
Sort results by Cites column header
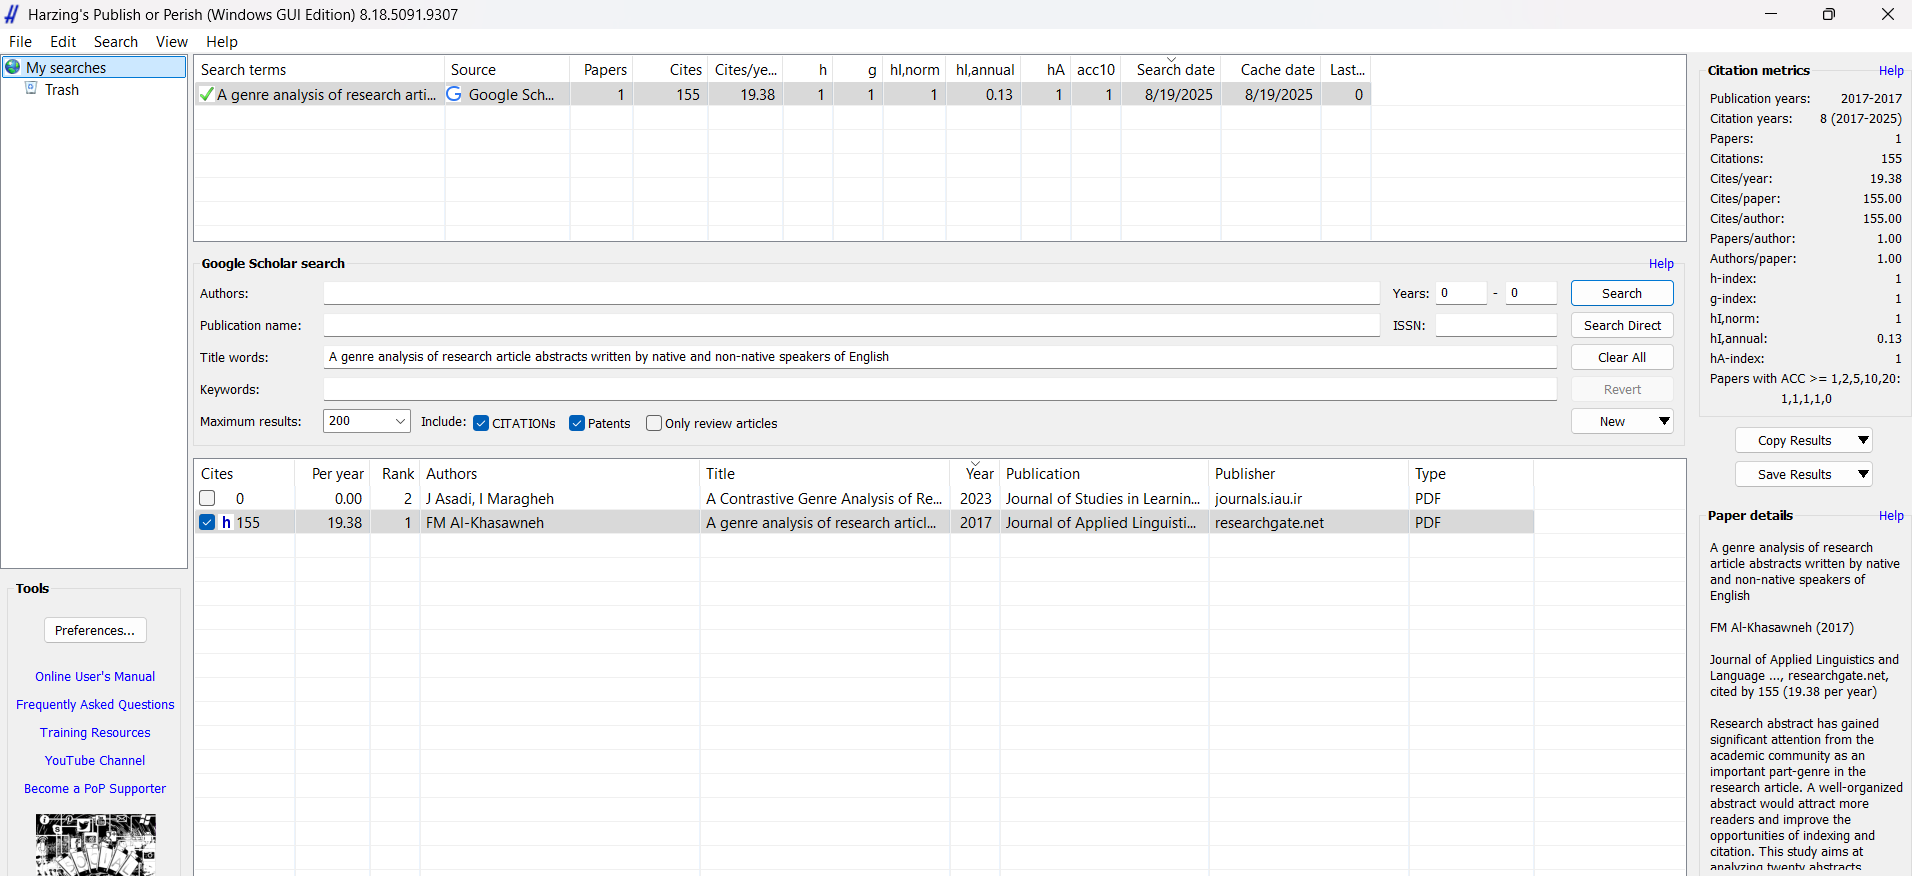tap(244, 474)
